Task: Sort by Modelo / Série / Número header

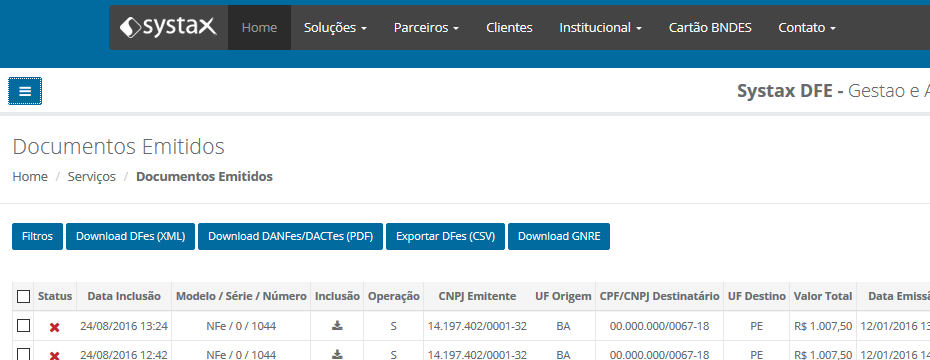Action: pyautogui.click(x=241, y=296)
